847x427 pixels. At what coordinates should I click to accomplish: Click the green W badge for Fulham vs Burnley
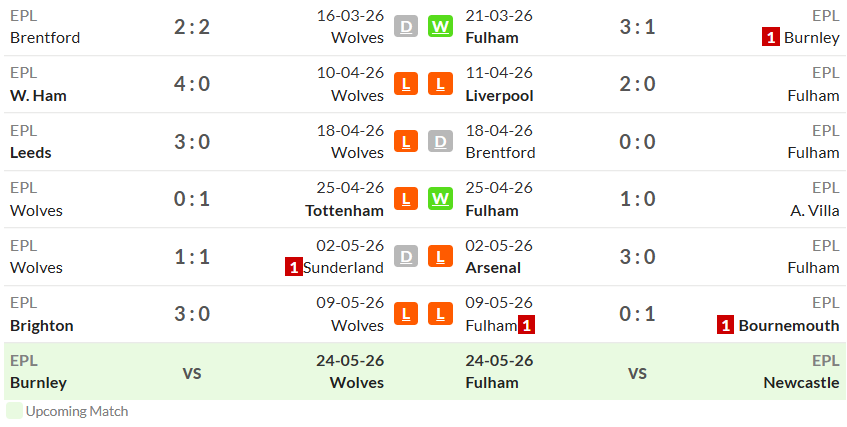[x=440, y=26]
